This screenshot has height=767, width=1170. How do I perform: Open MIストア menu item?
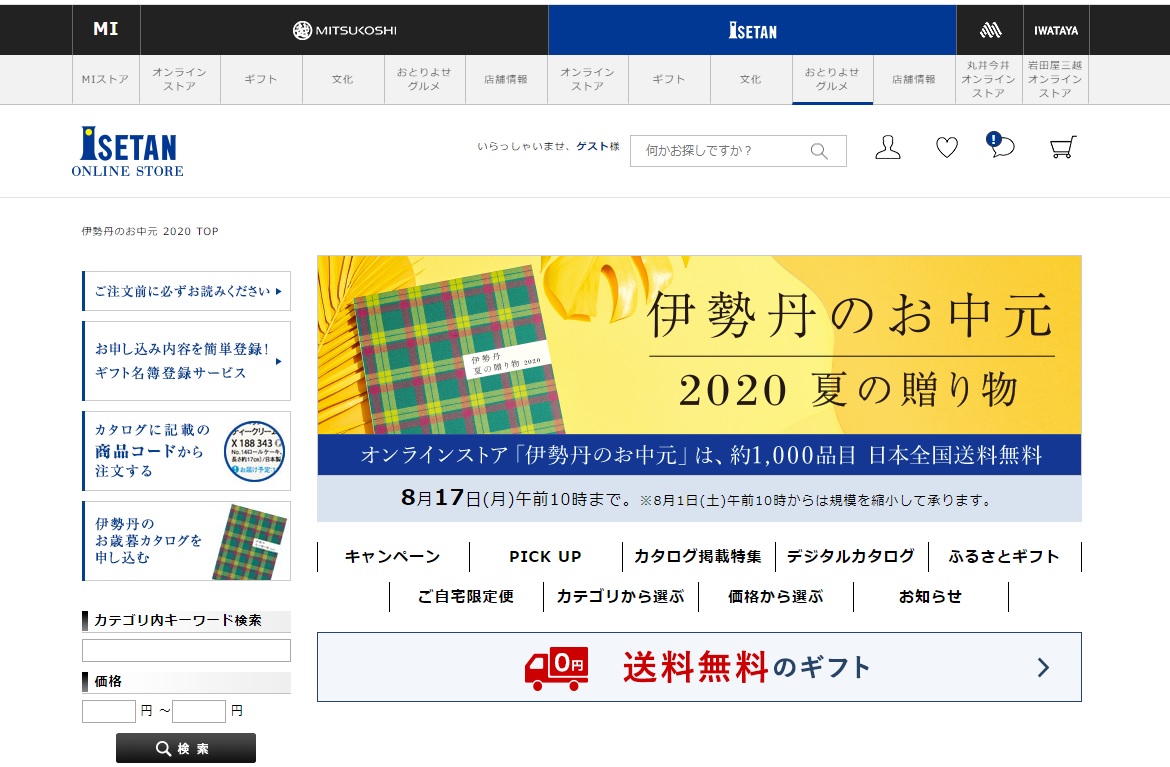[105, 79]
